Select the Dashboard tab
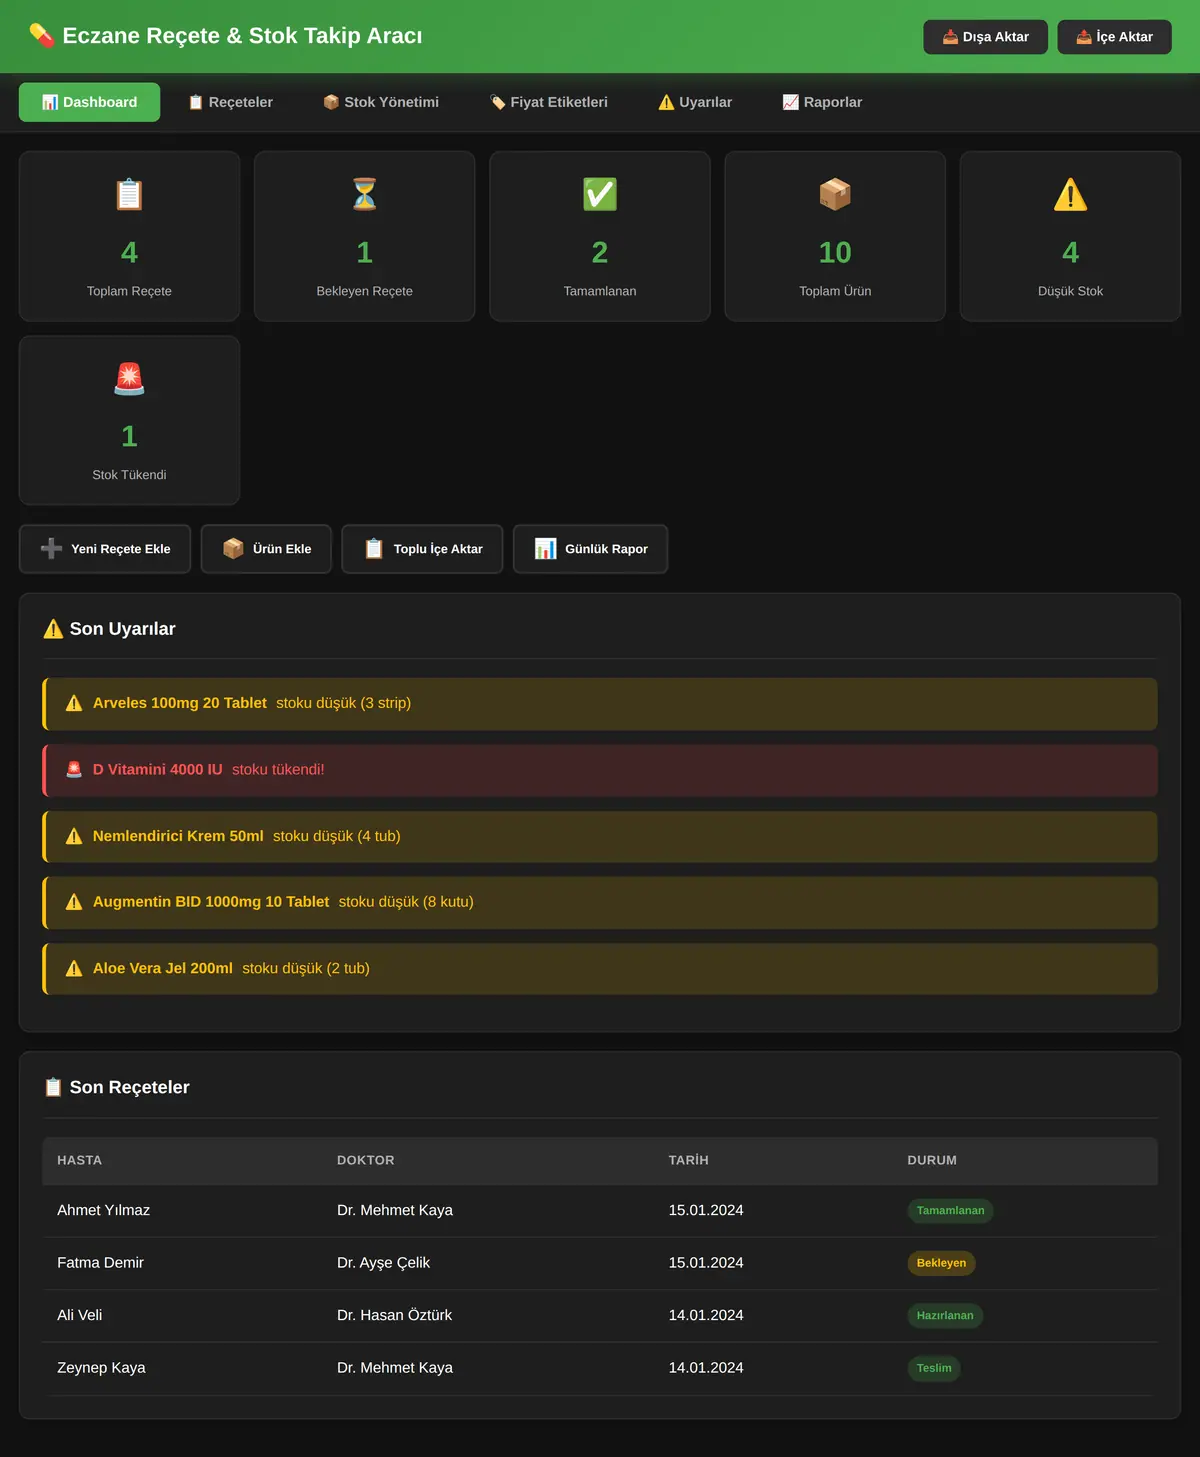This screenshot has width=1200, height=1457. (89, 102)
